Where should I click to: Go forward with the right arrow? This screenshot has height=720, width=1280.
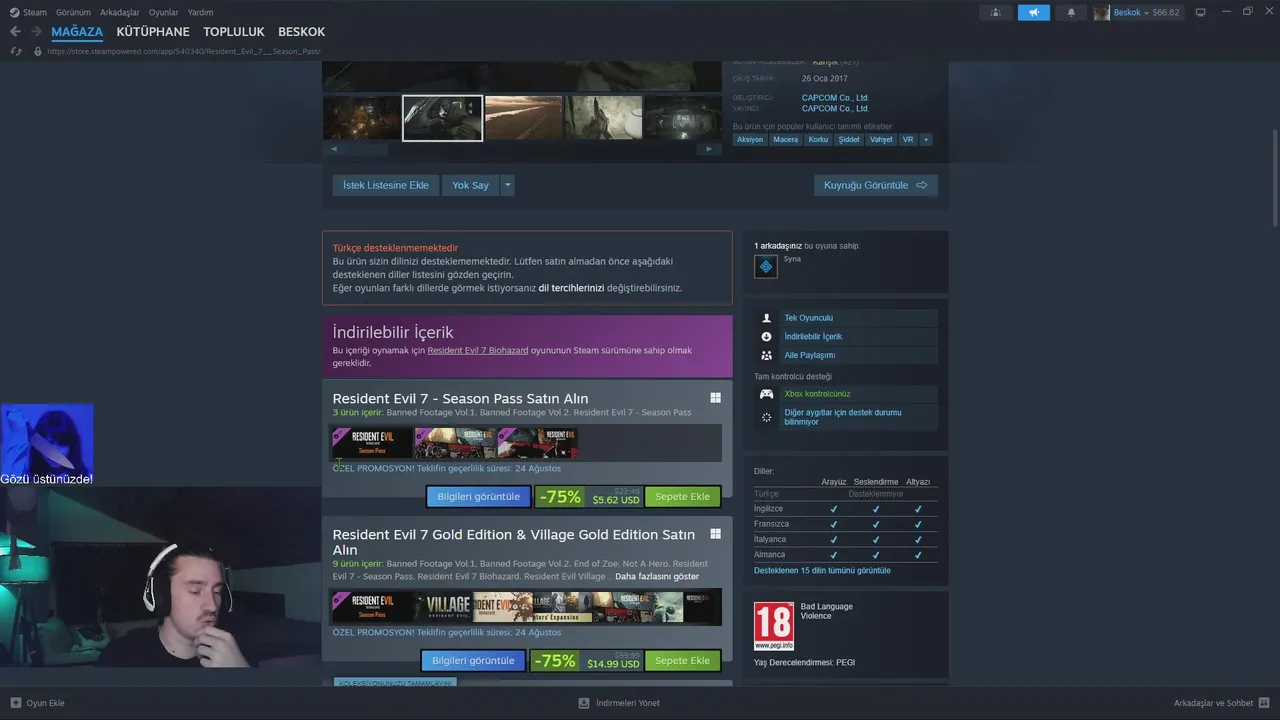pos(36,32)
